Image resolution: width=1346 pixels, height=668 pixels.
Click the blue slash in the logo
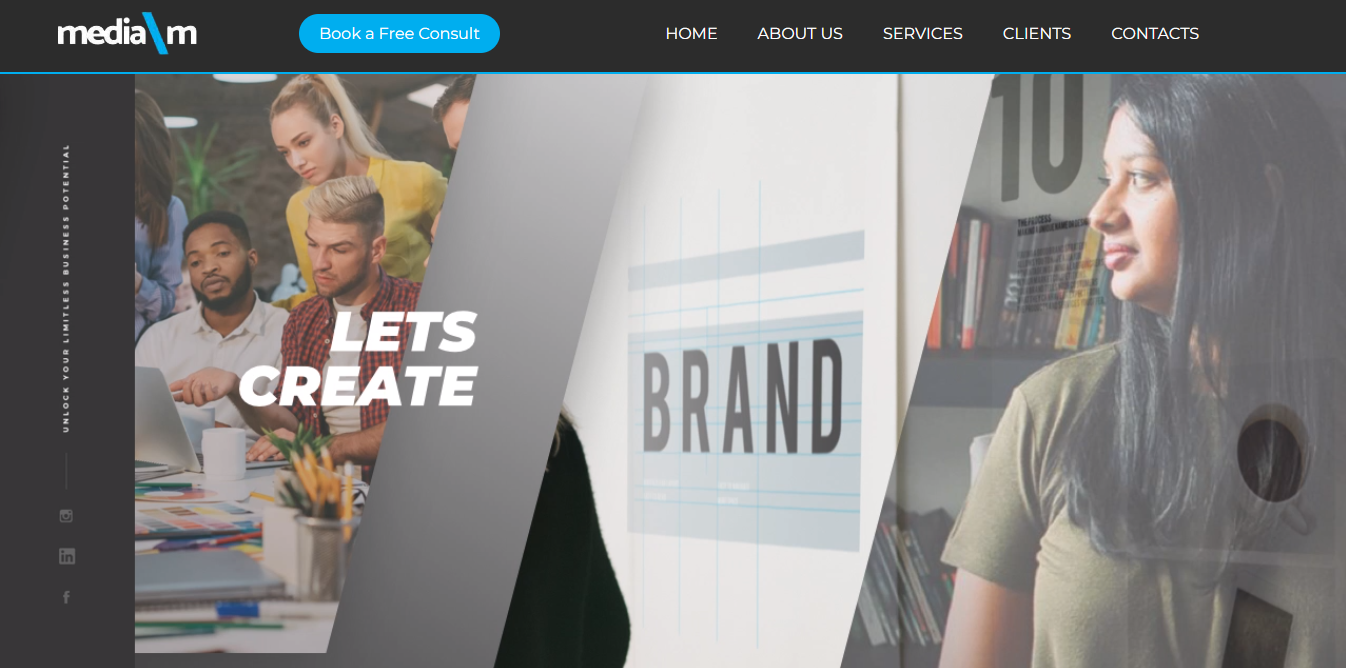click(x=153, y=33)
